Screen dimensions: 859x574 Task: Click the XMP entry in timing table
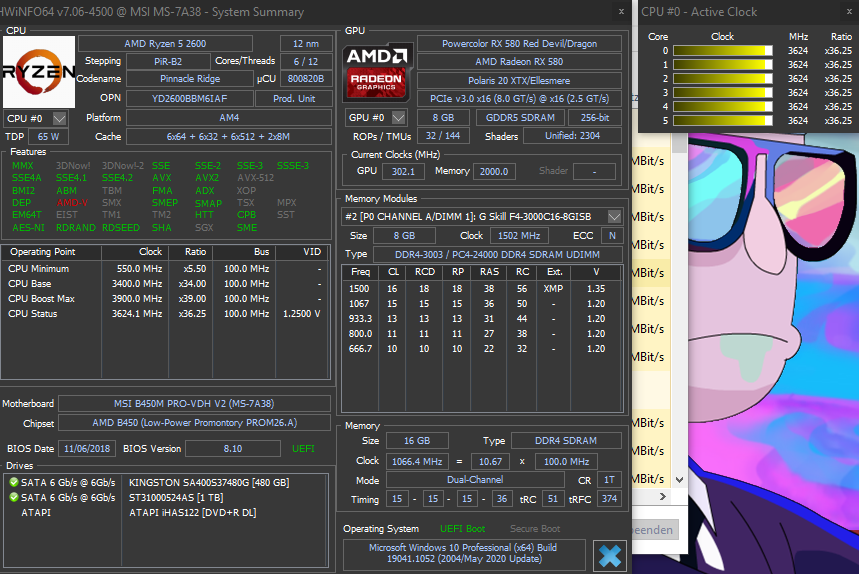[x=553, y=289]
